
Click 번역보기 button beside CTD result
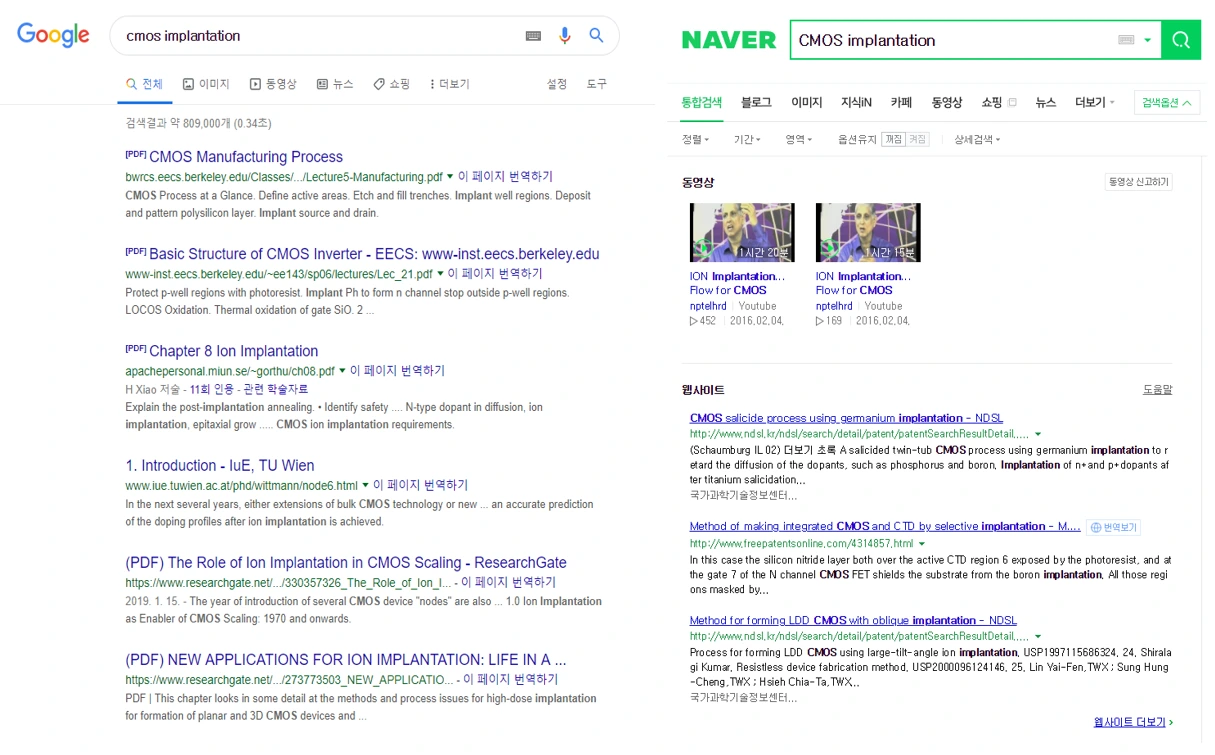1113,527
